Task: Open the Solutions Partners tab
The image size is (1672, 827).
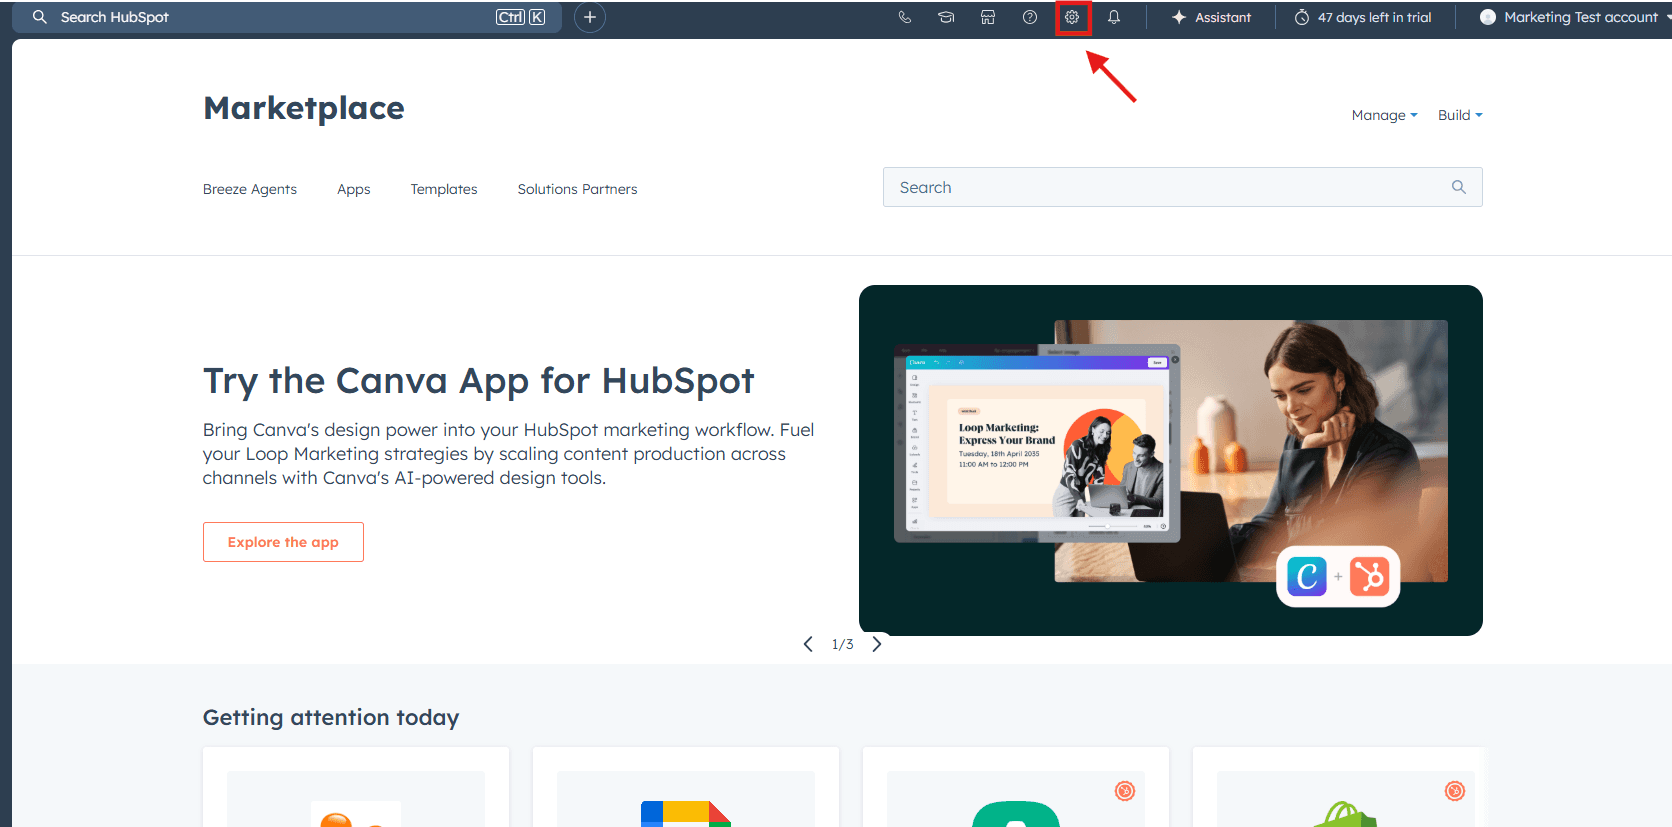Action: (x=577, y=189)
